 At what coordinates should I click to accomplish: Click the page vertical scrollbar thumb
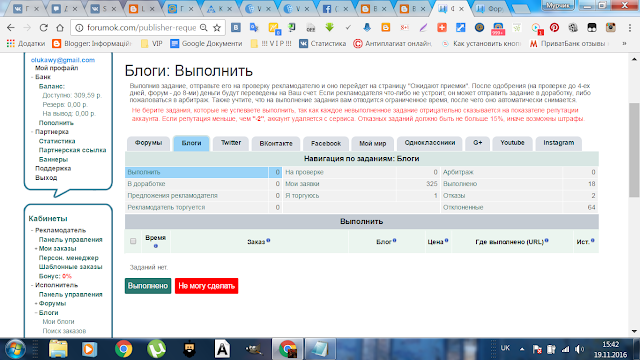coord(634,149)
